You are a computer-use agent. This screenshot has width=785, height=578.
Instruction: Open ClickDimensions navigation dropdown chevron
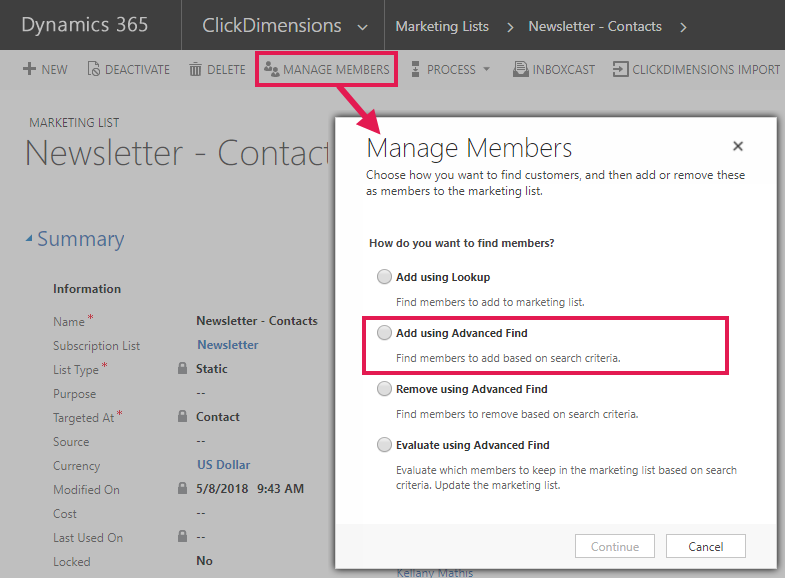tap(362, 27)
